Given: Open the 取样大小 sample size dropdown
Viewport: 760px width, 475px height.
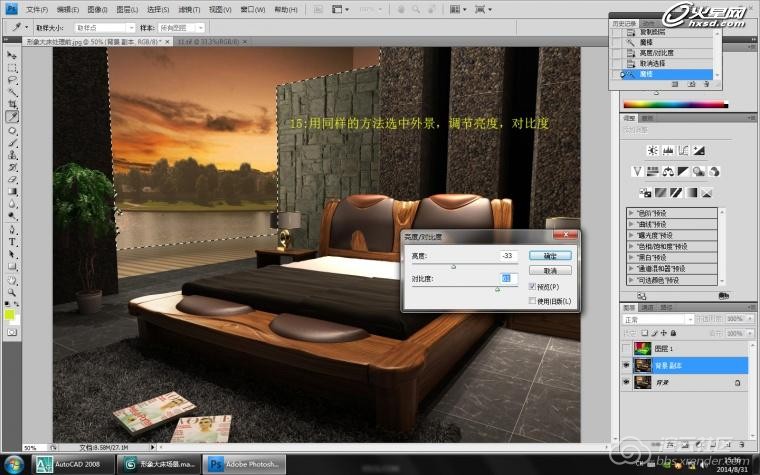Looking at the screenshot, I should pos(104,28).
